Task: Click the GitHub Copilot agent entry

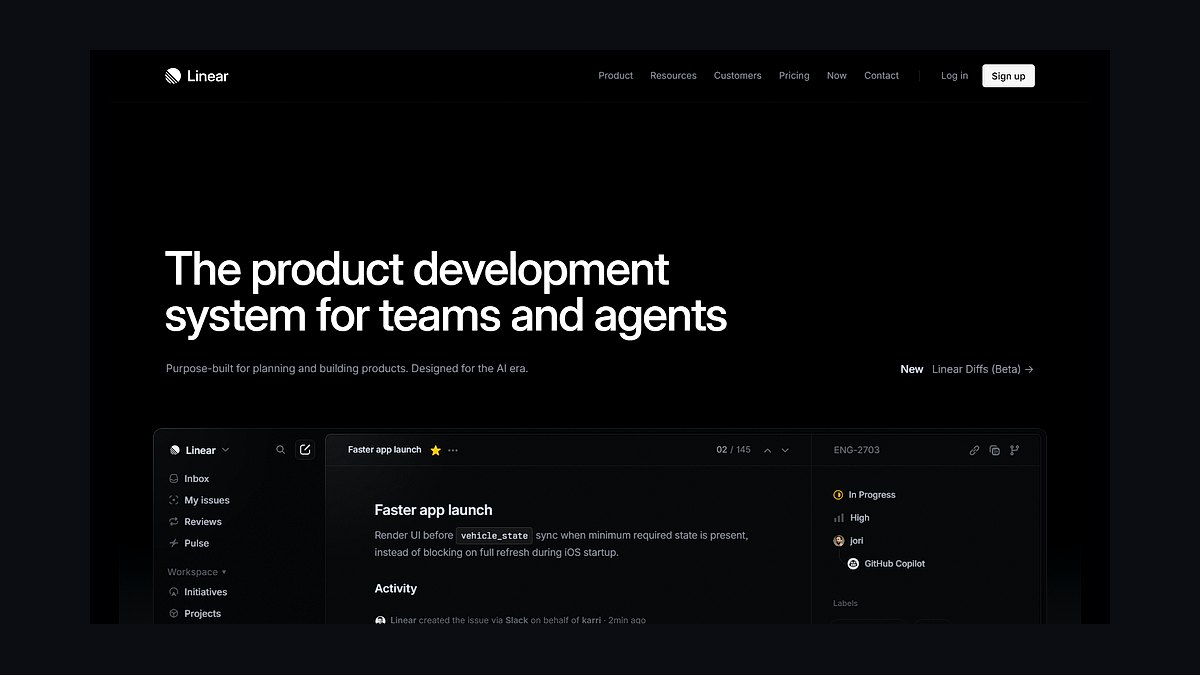Action: click(886, 564)
